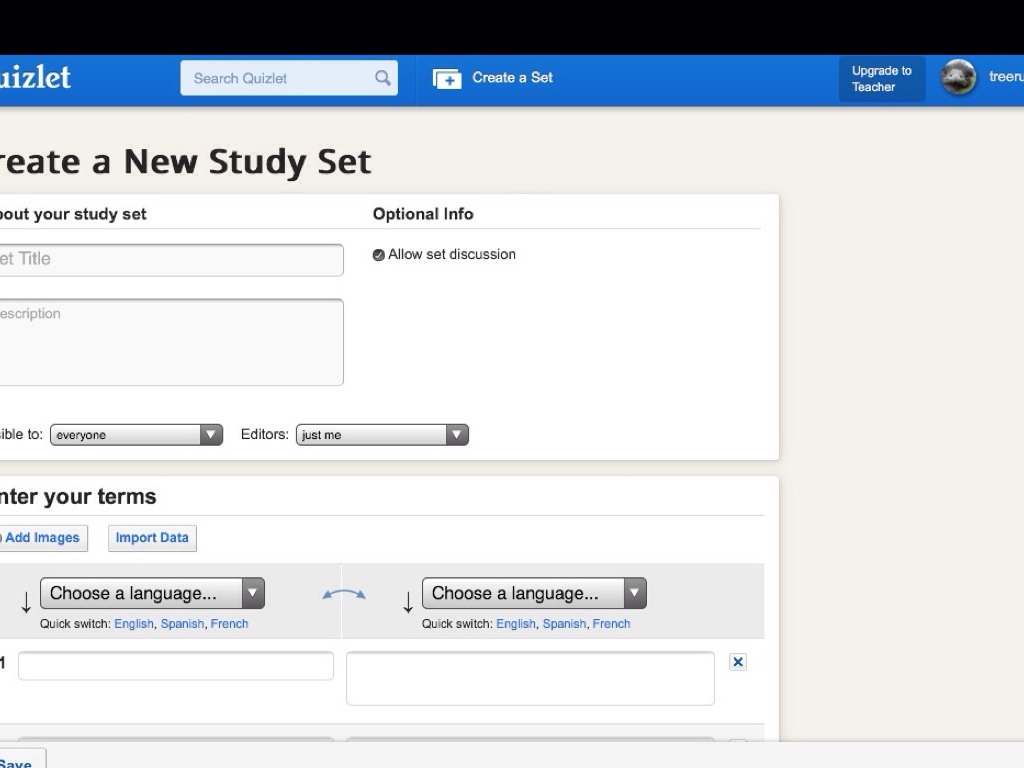Viewport: 1024px width, 768px height.
Task: Toggle Allow set discussion checkbox
Action: 379,255
